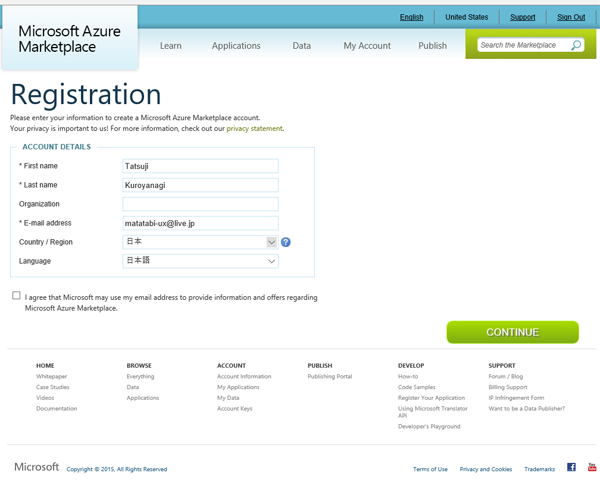Click the Sign Out link
This screenshot has width=600, height=495.
[571, 17]
